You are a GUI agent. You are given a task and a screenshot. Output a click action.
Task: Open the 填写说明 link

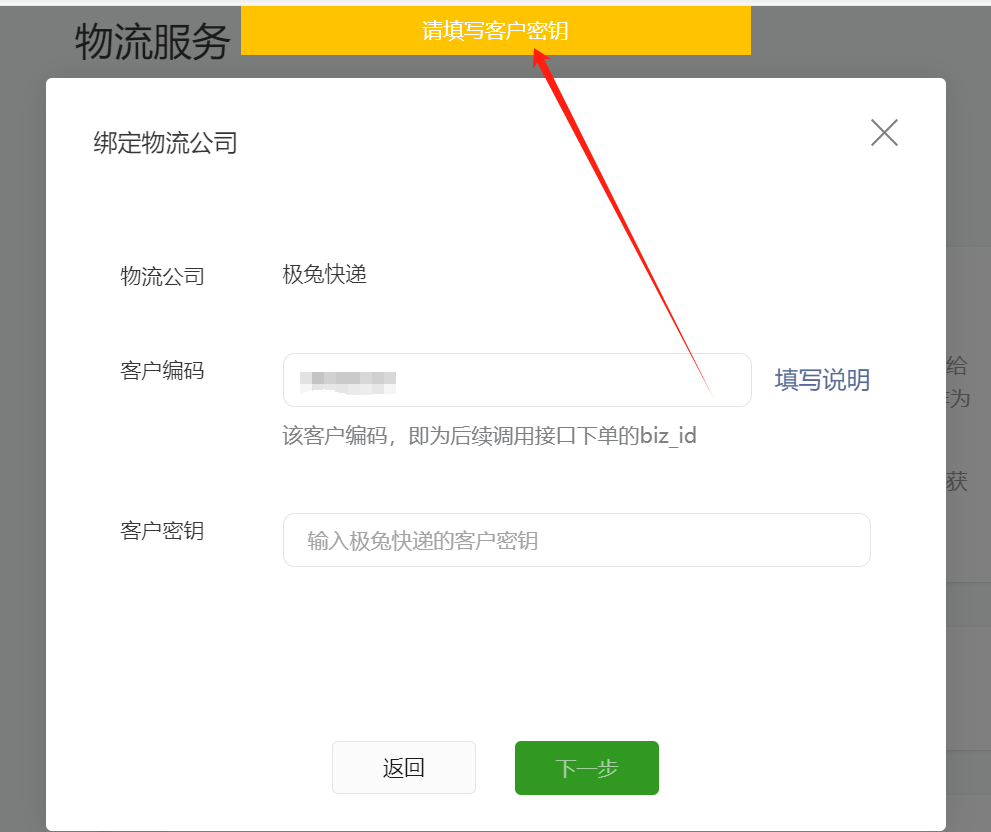[x=822, y=380]
